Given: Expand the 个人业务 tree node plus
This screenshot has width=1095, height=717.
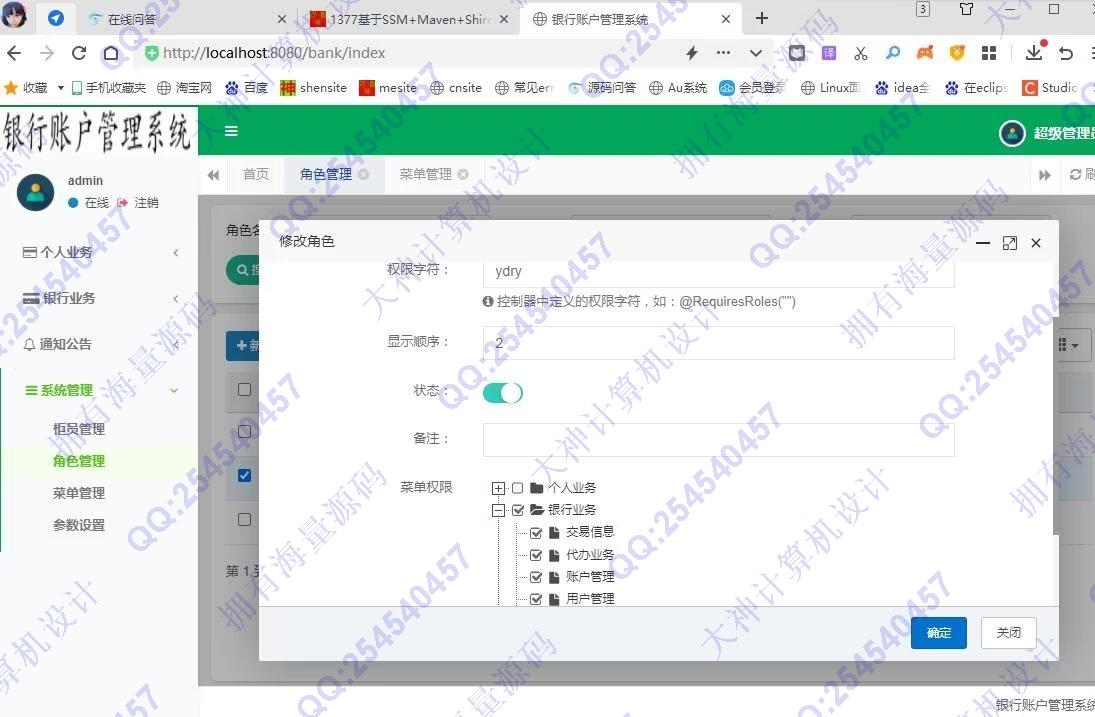Looking at the screenshot, I should pos(499,488).
